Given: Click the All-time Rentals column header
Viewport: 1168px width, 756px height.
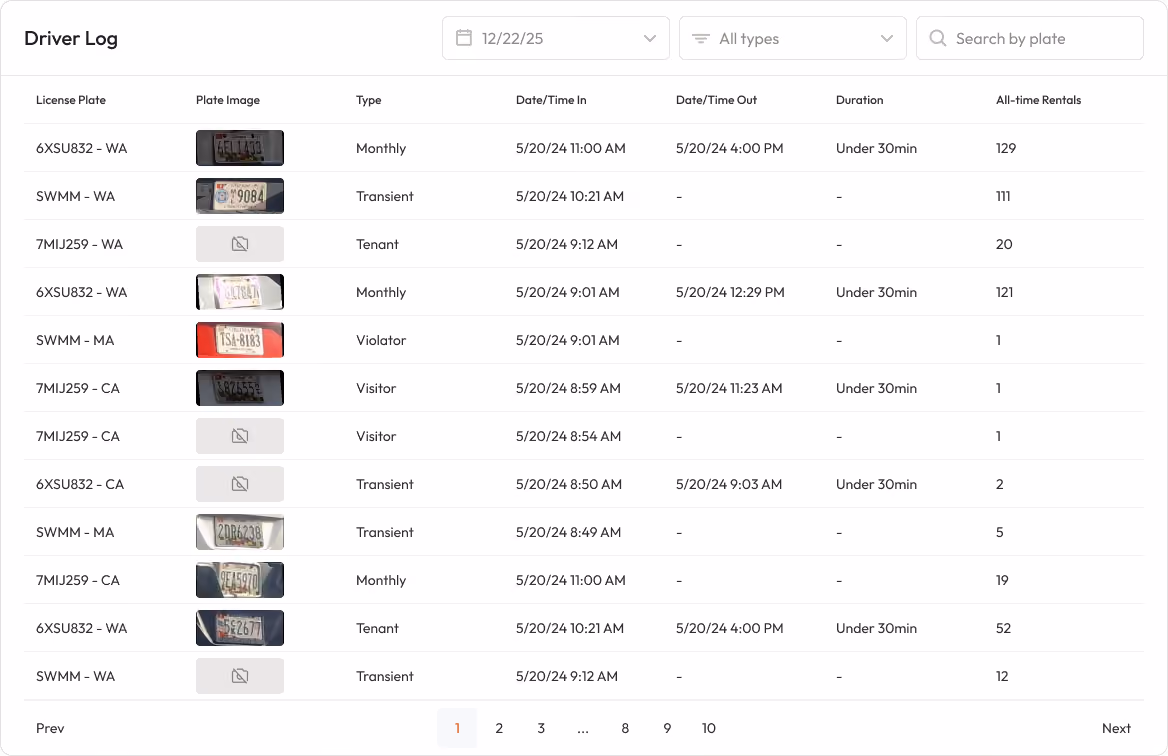Looking at the screenshot, I should click(1038, 100).
